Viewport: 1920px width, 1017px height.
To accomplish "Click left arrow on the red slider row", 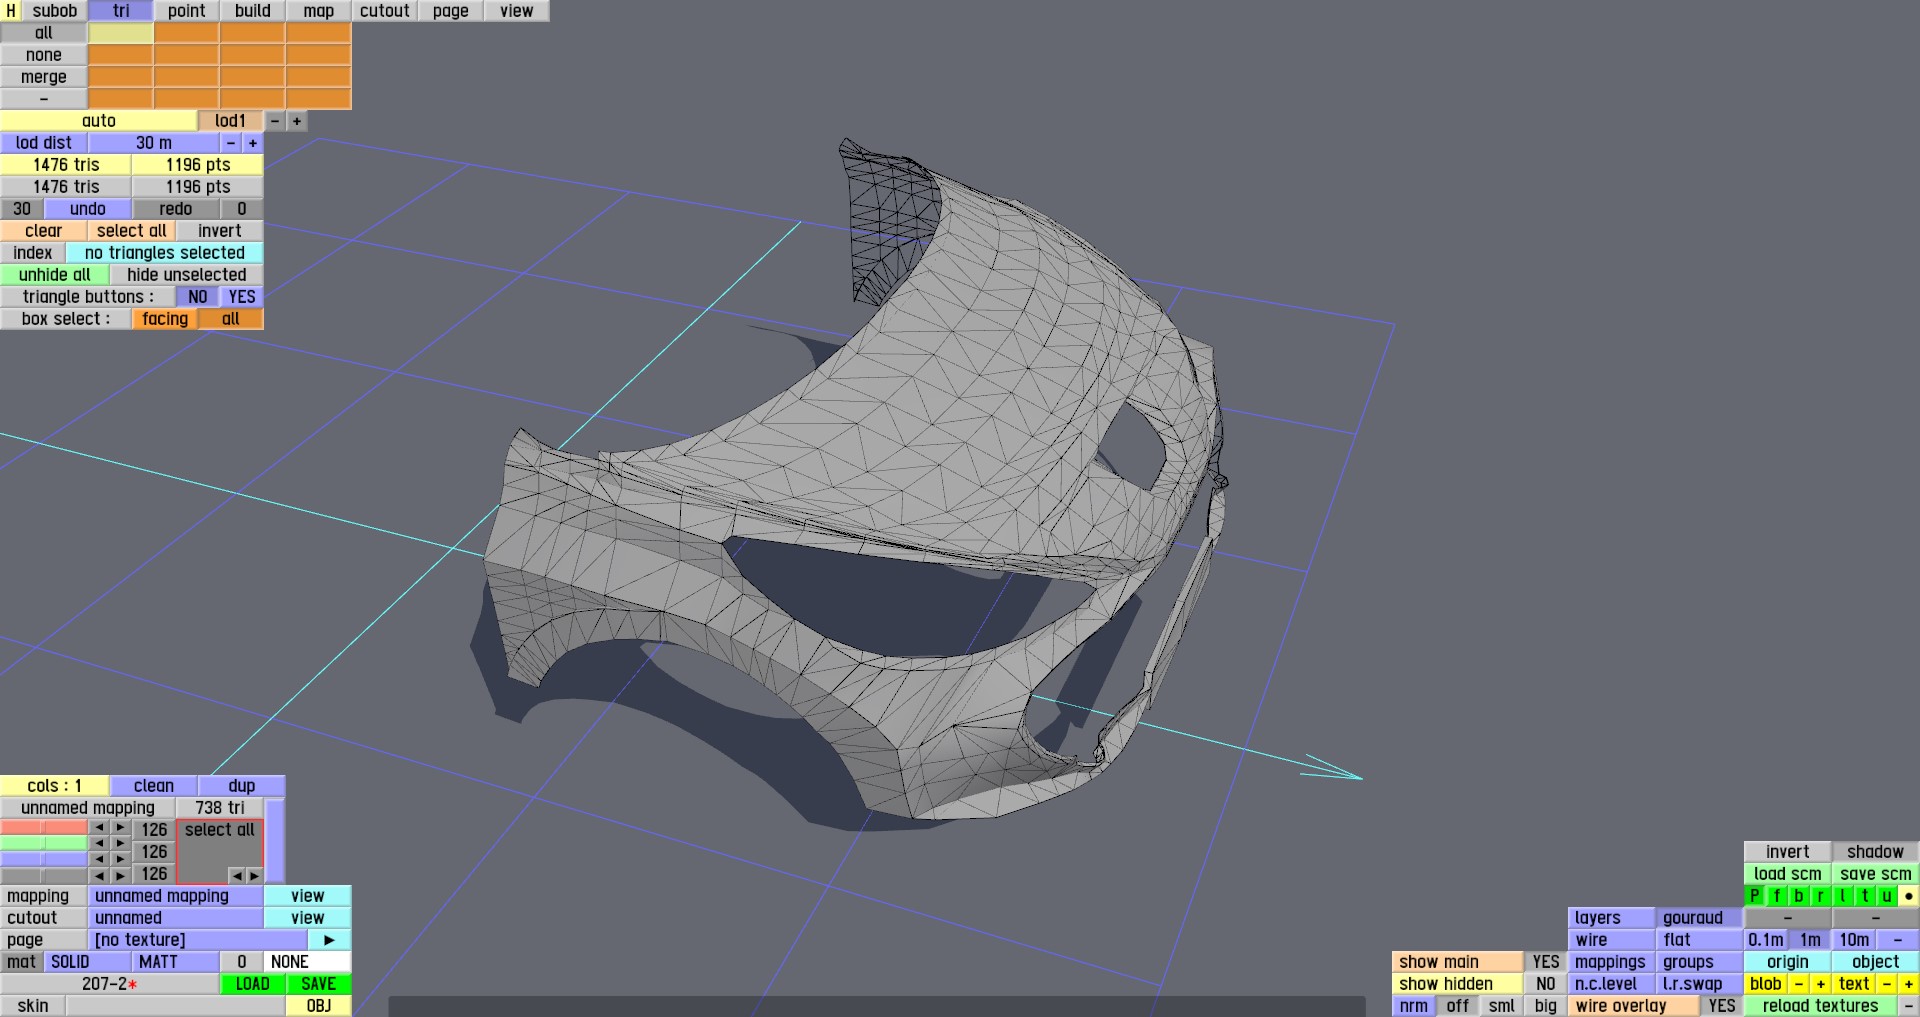I will tap(99, 828).
